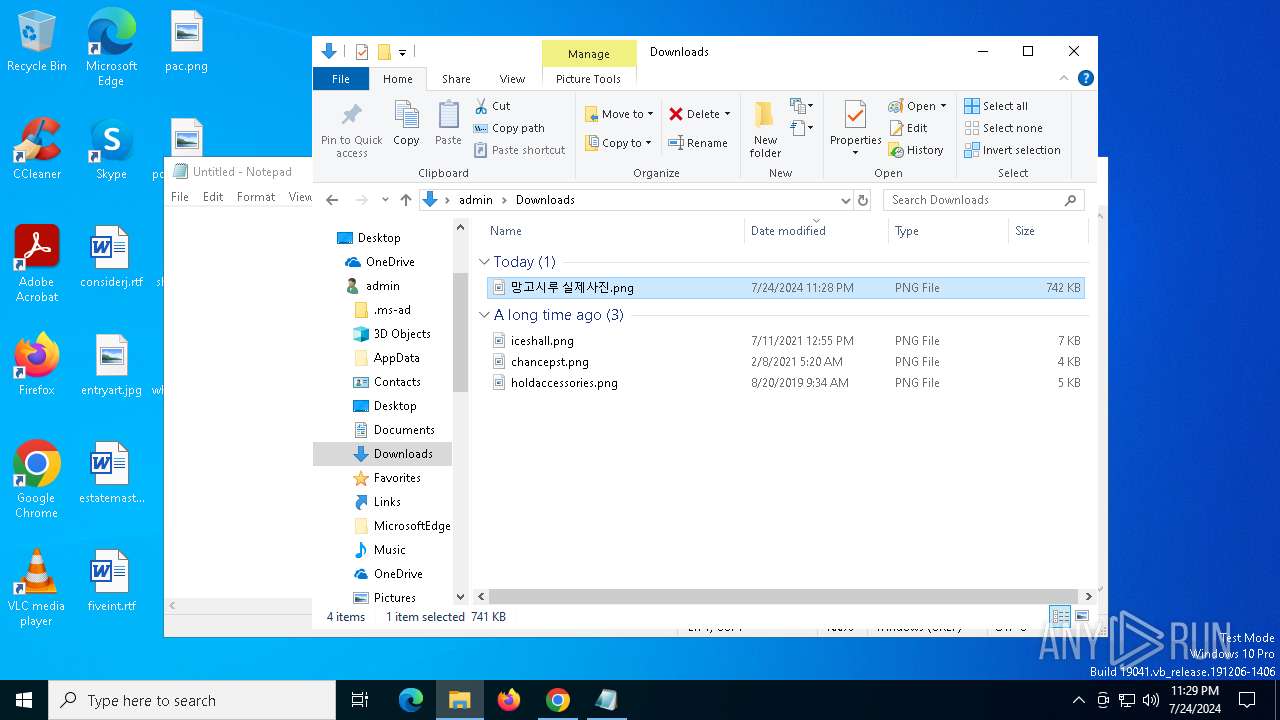
Task: Click Copy path in Clipboard group
Action: click(509, 128)
